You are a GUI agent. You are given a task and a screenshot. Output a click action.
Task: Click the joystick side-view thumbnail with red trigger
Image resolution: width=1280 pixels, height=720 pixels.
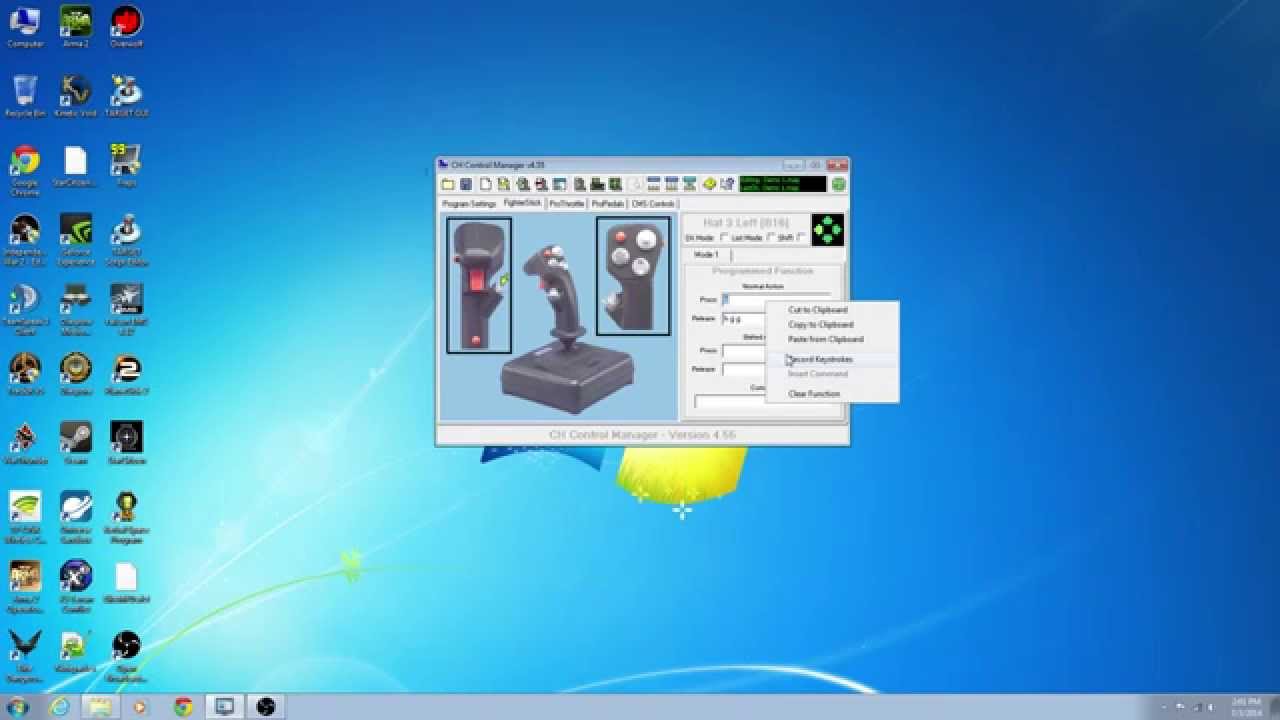click(479, 285)
